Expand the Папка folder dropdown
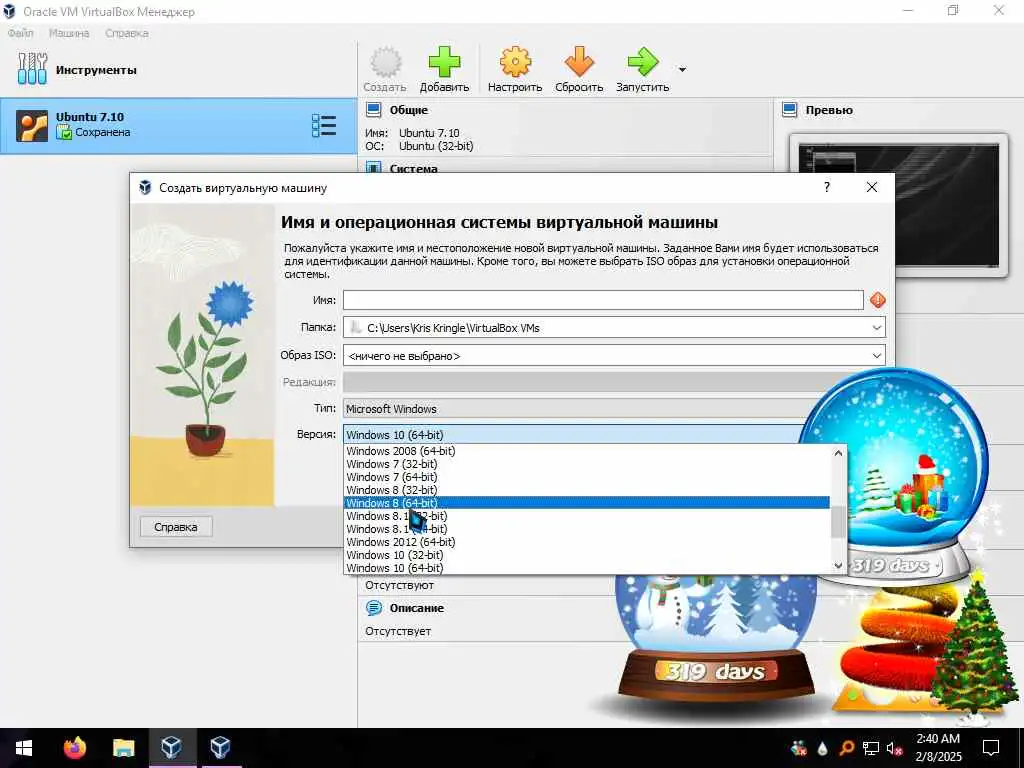The image size is (1024, 768). pyautogui.click(x=877, y=328)
